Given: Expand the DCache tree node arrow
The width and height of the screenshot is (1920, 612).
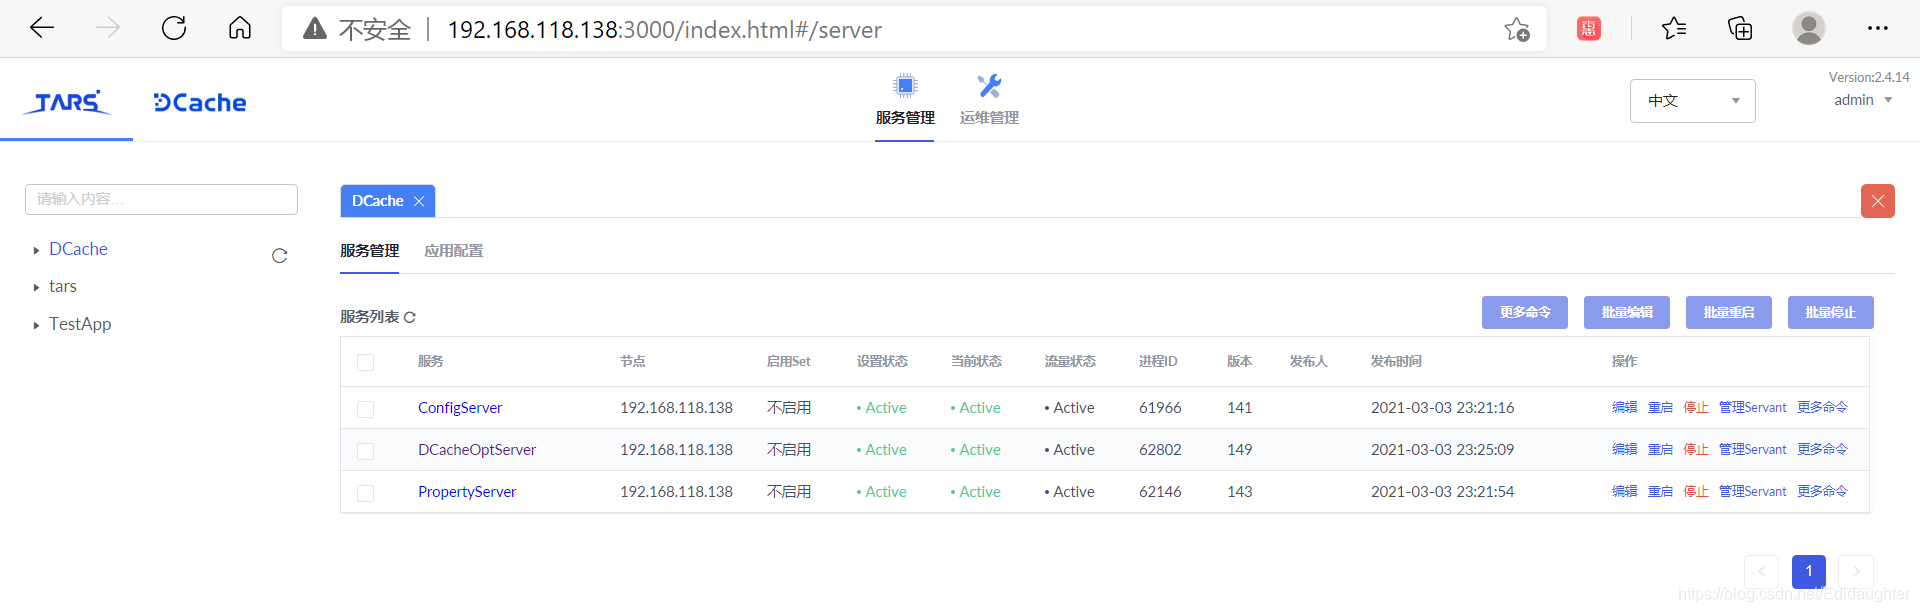Looking at the screenshot, I should (x=36, y=250).
